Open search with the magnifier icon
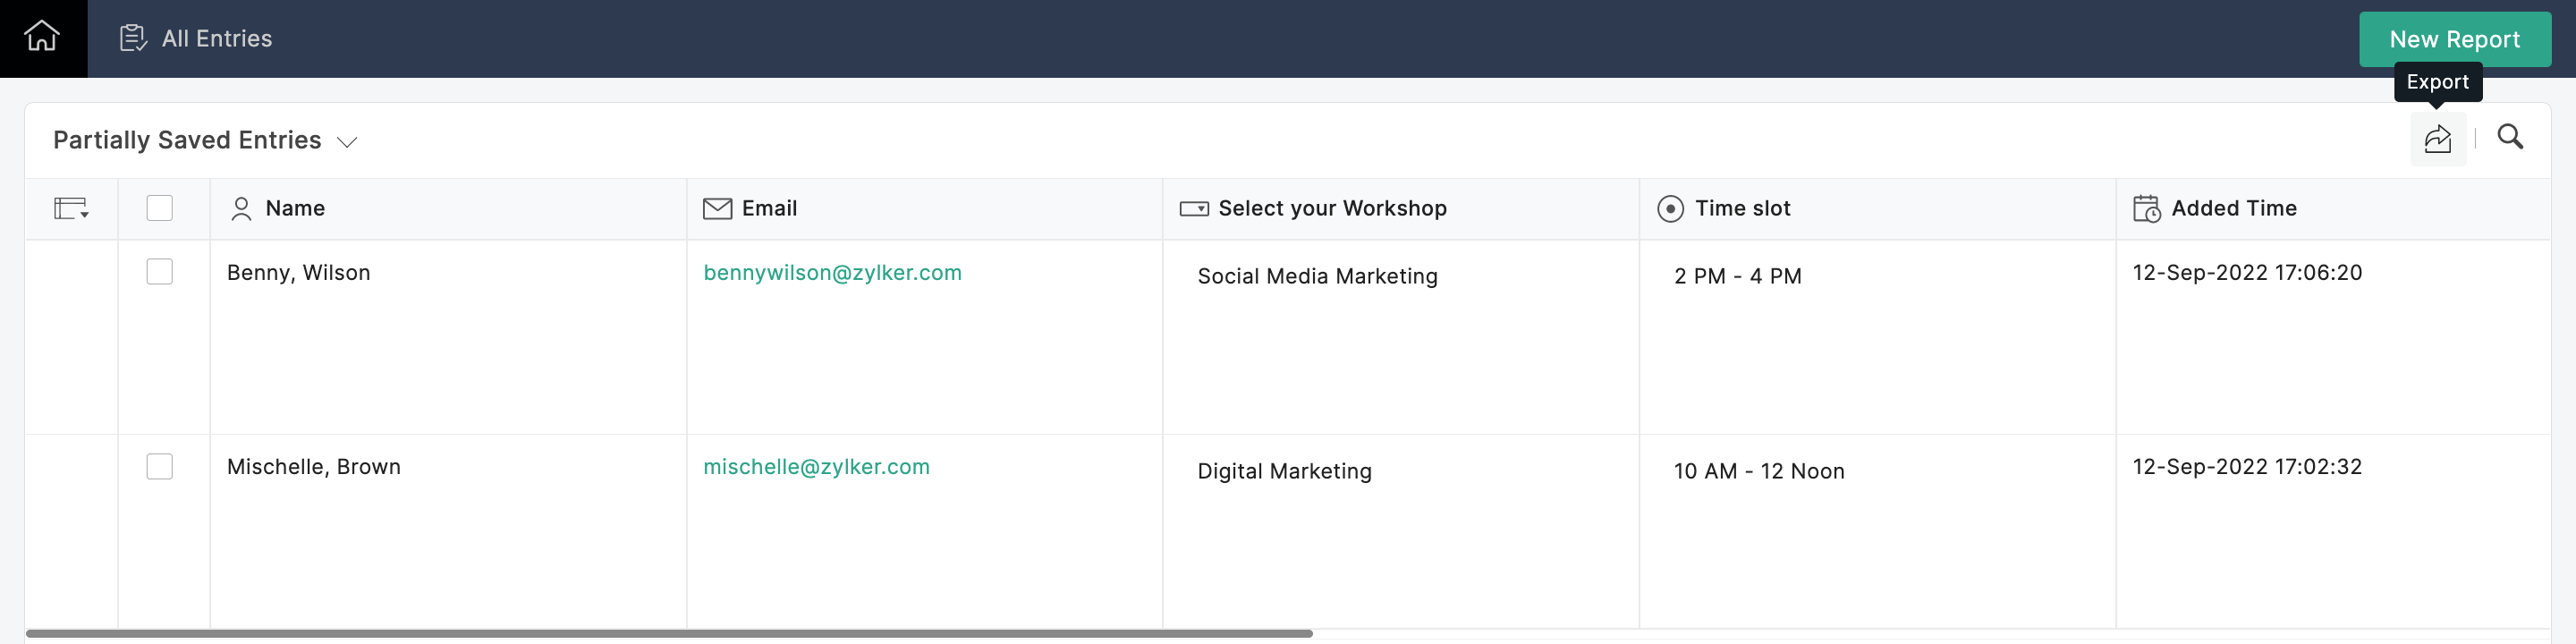 2510,137
